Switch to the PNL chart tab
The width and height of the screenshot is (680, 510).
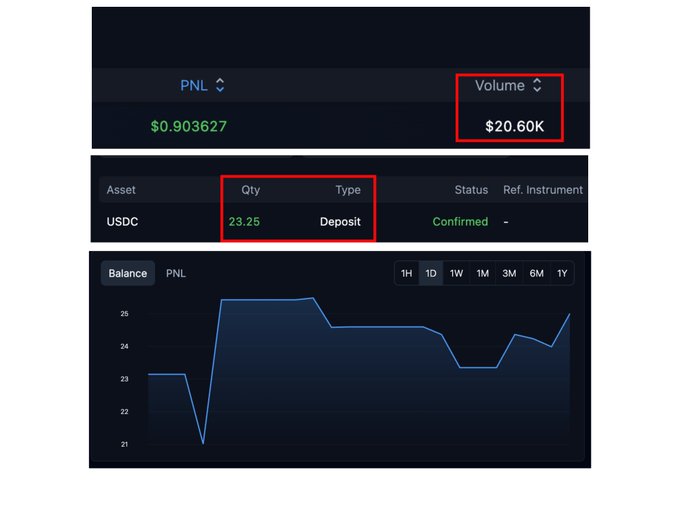click(176, 273)
